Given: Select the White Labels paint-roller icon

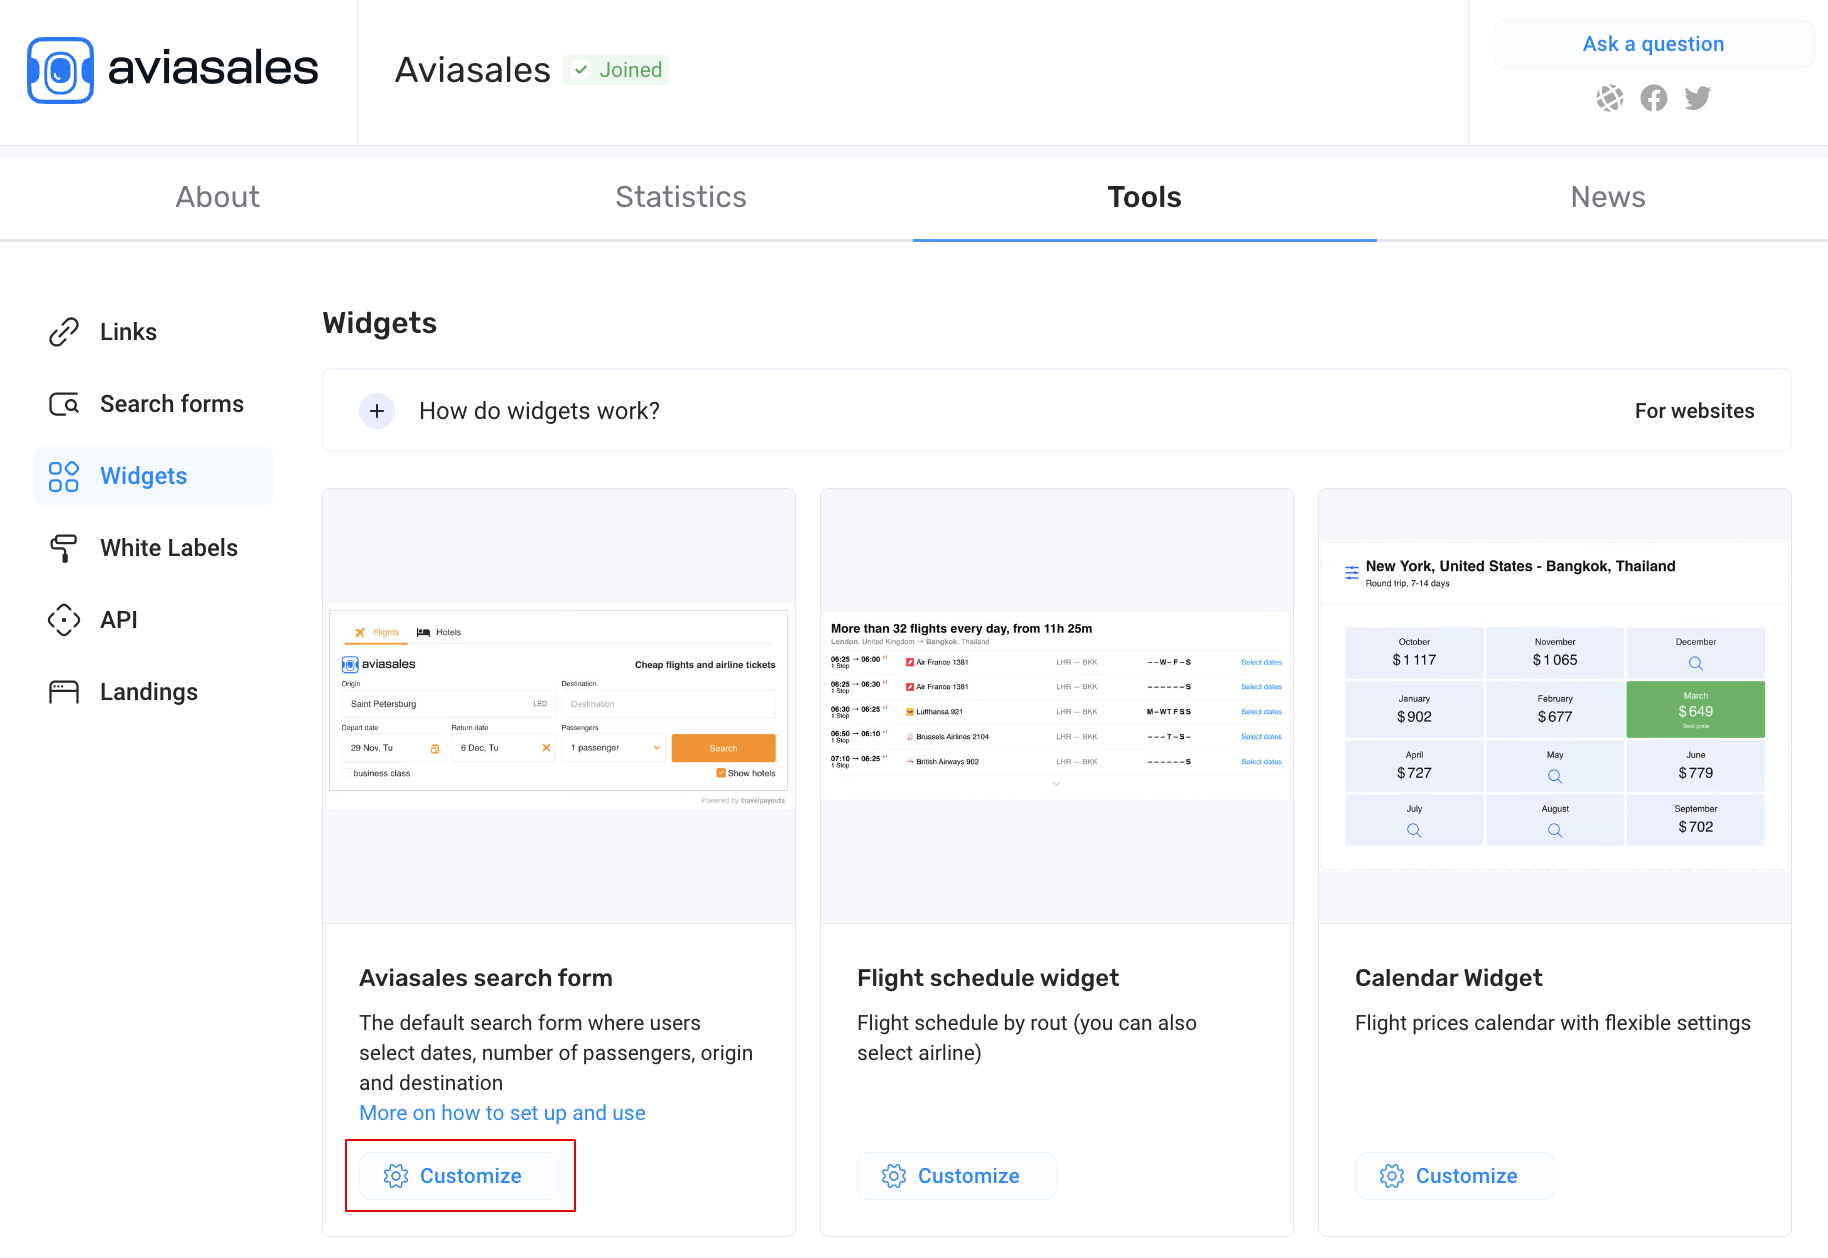Looking at the screenshot, I should click(64, 547).
